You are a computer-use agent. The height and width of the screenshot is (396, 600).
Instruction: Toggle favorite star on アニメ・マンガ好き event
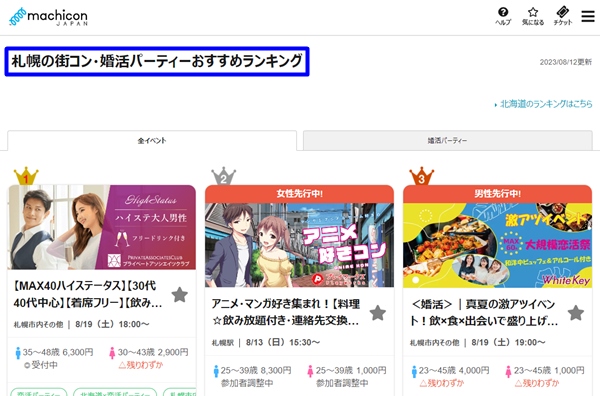pyautogui.click(x=378, y=313)
